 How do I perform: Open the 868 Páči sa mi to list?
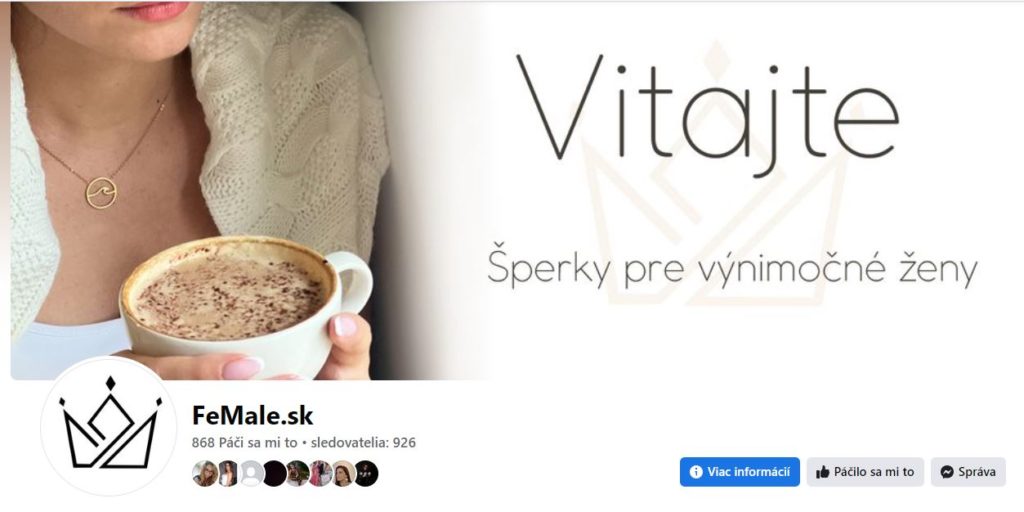(x=244, y=443)
